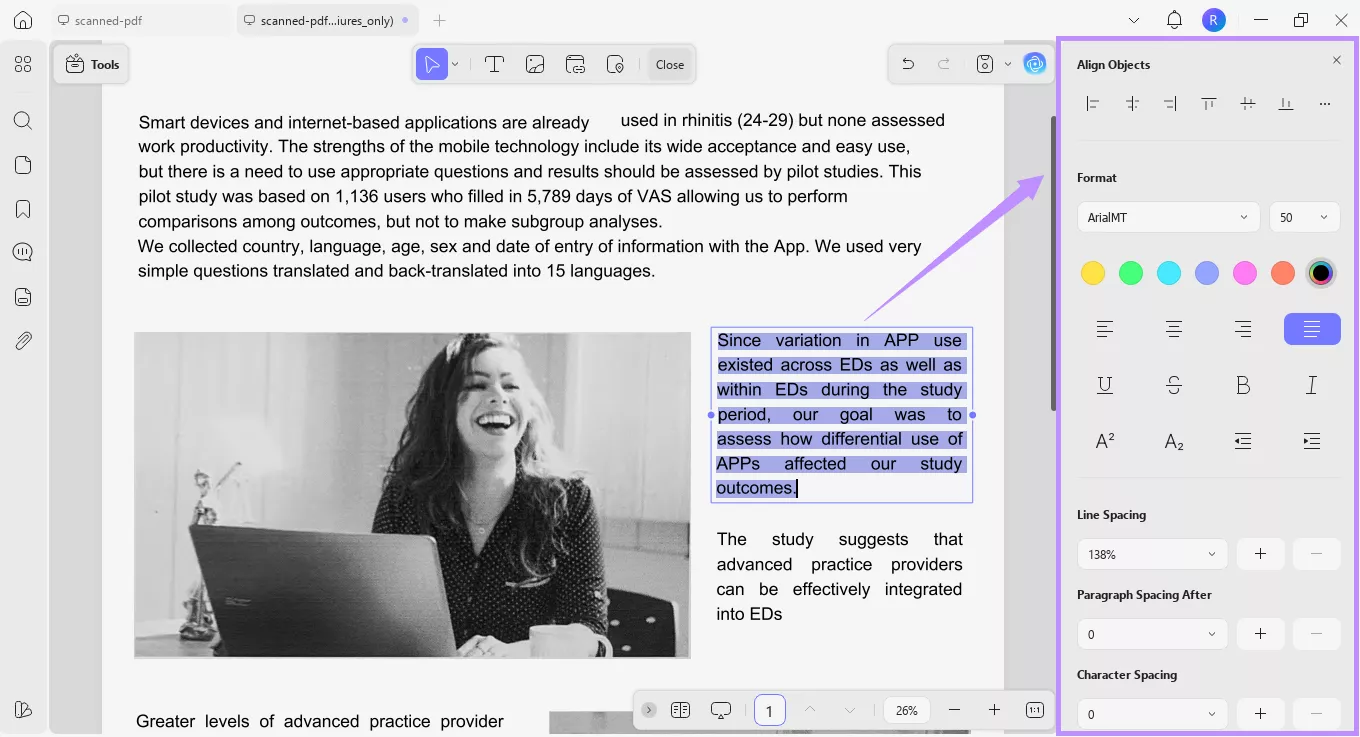This screenshot has width=1360, height=737.
Task: Open more align options via ellipsis
Action: [x=1325, y=103]
